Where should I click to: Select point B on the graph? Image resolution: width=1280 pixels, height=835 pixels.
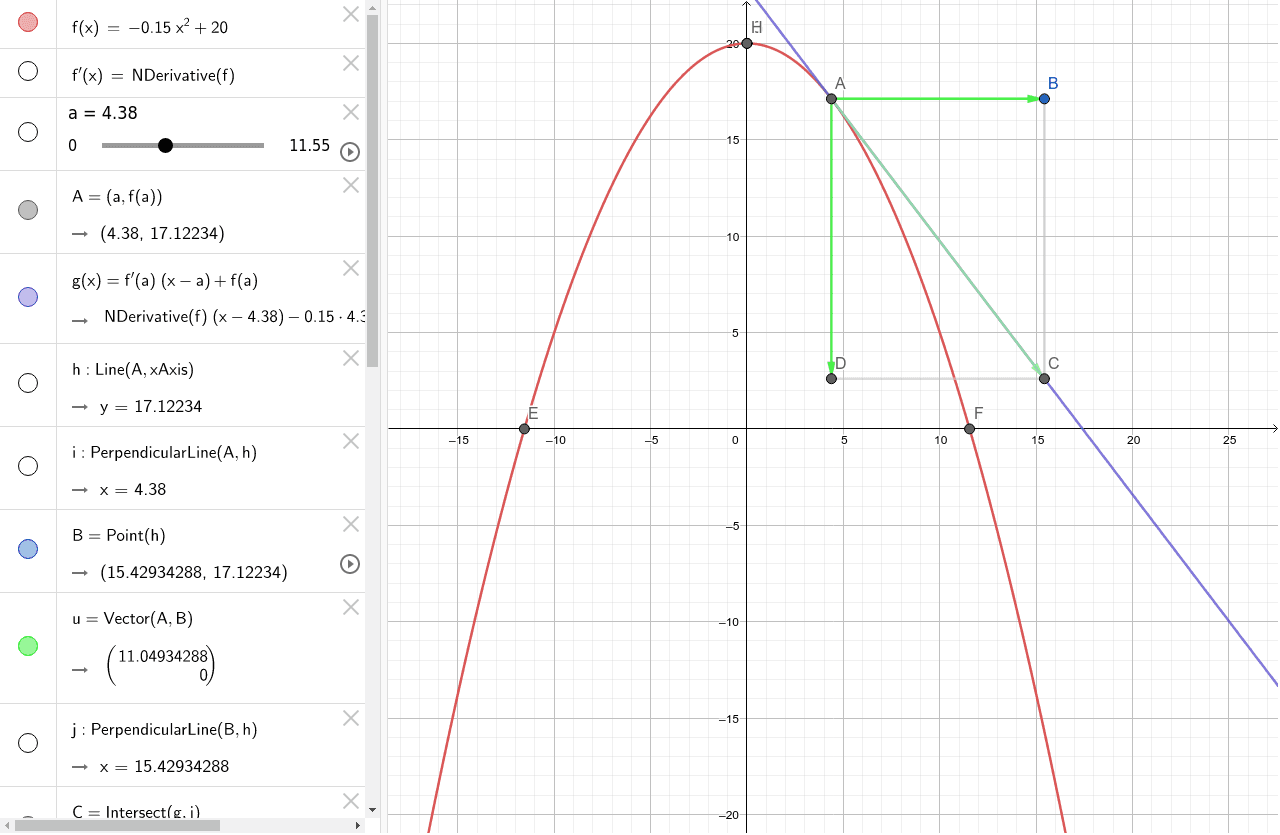click(1044, 98)
